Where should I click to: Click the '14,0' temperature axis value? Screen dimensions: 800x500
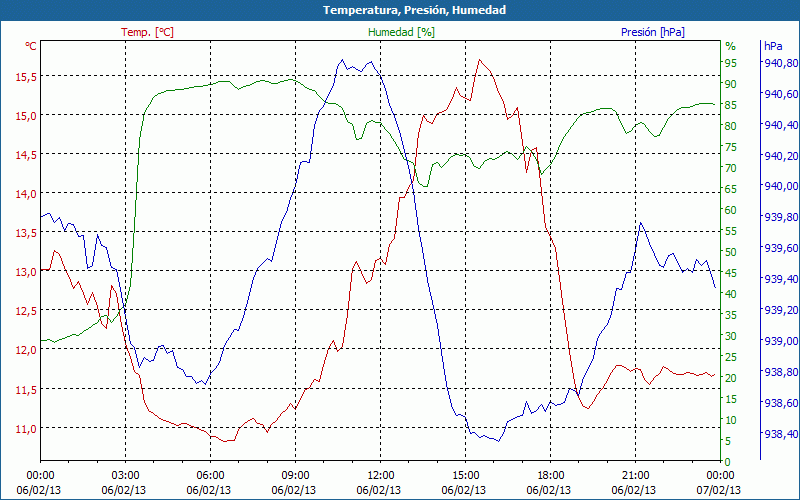(26, 194)
